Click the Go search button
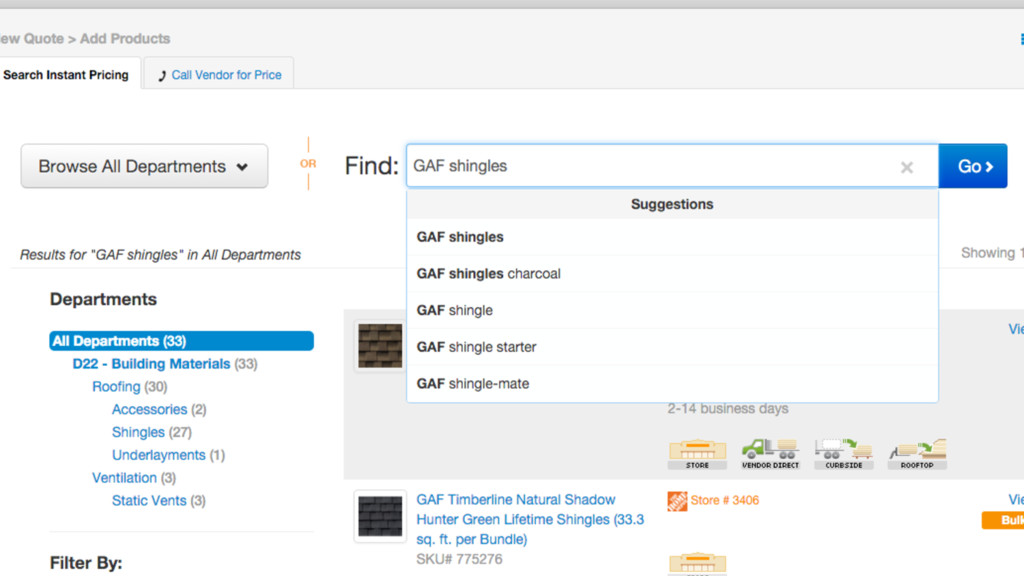This screenshot has width=1024, height=576. click(973, 166)
